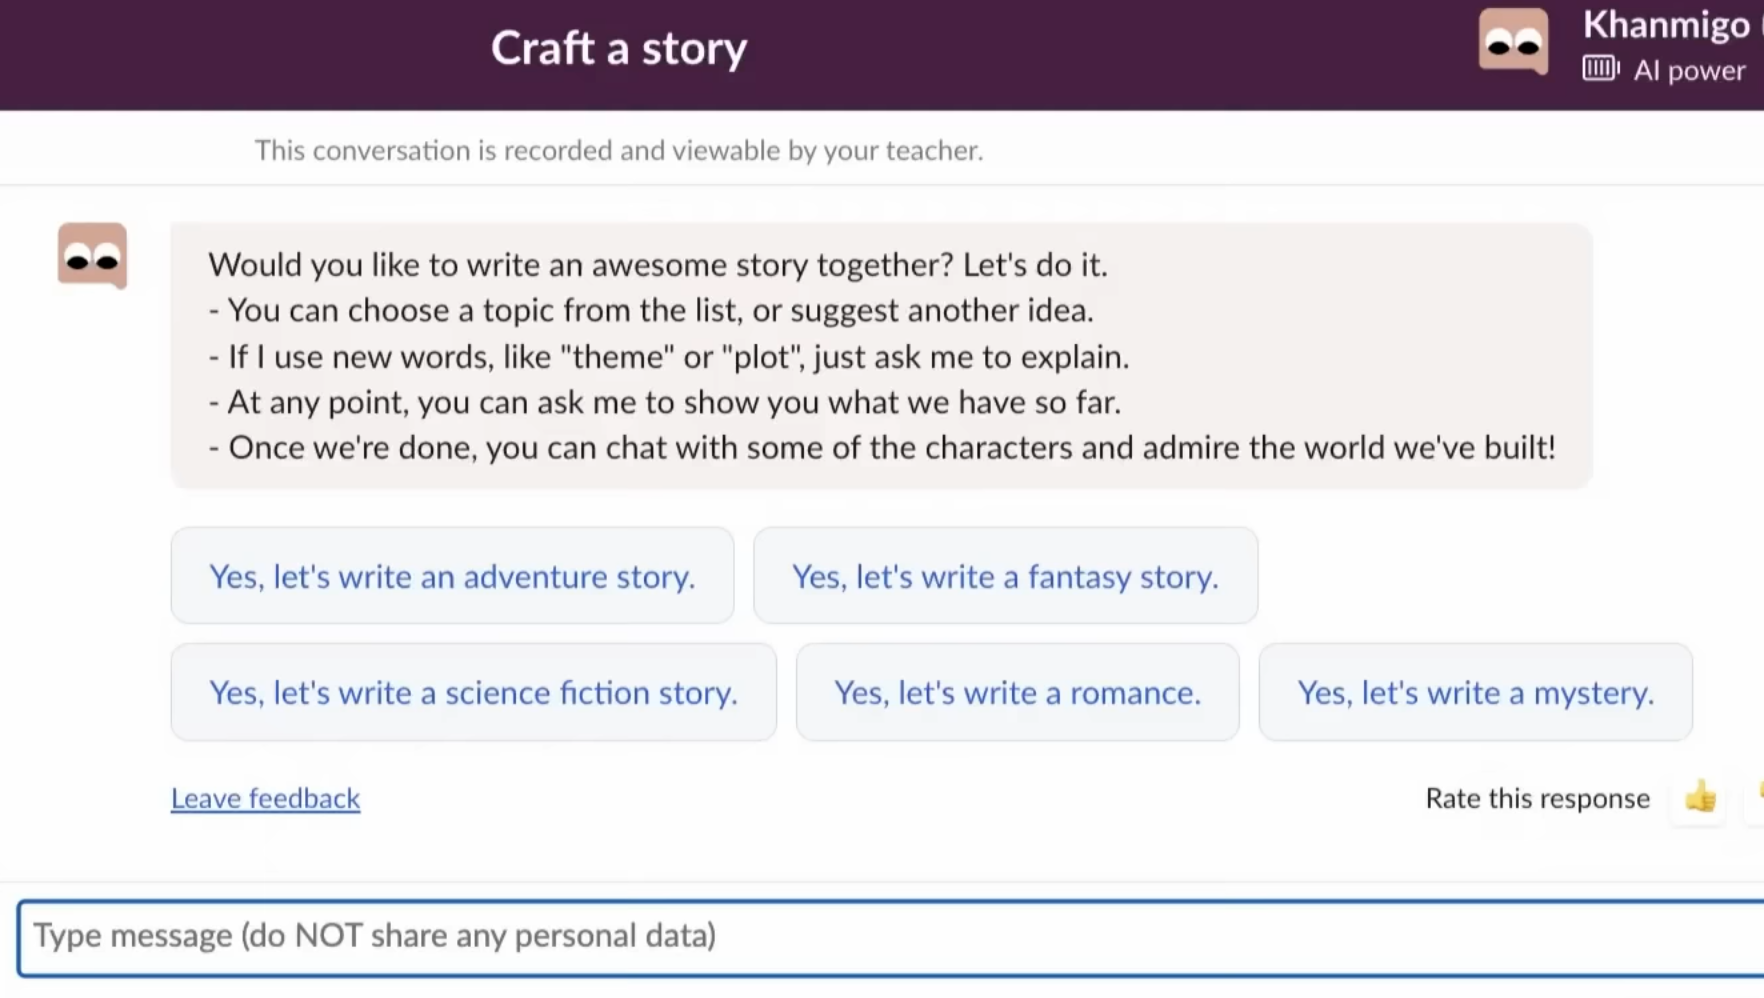The width and height of the screenshot is (1764, 998).
Task: Click the line about choosing a topic from the list
Action: coord(651,310)
